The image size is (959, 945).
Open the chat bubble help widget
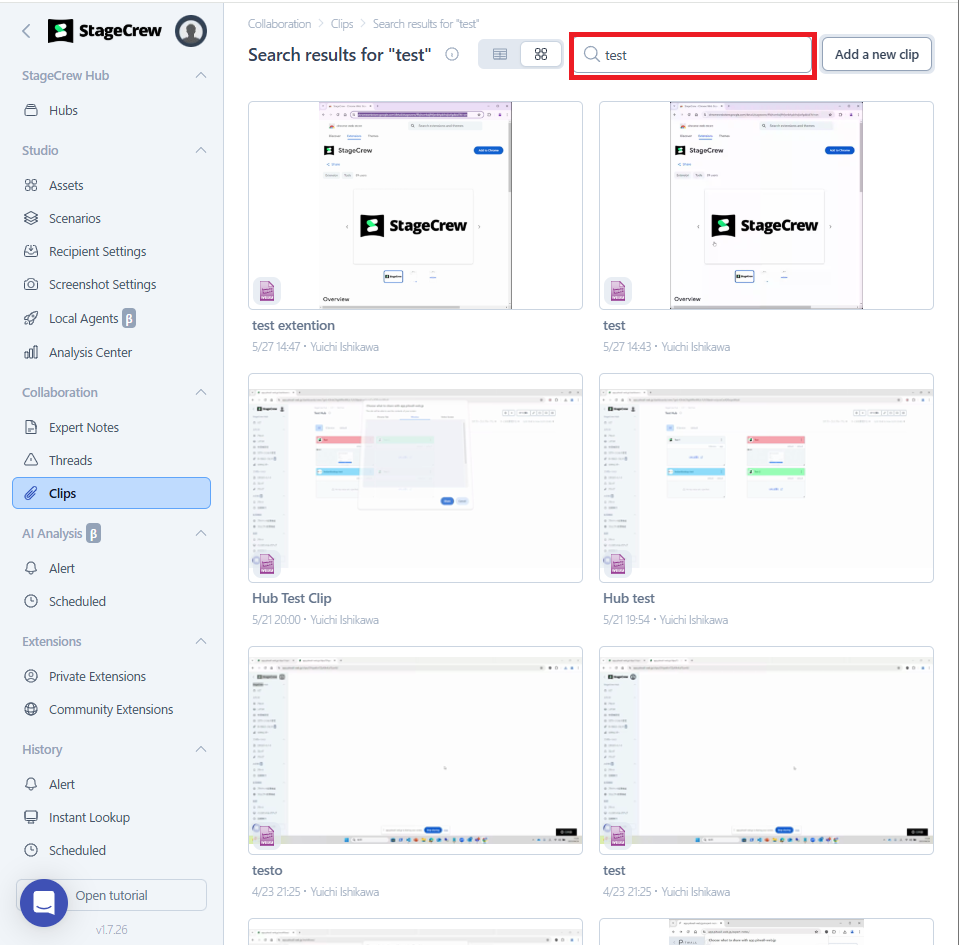point(44,902)
